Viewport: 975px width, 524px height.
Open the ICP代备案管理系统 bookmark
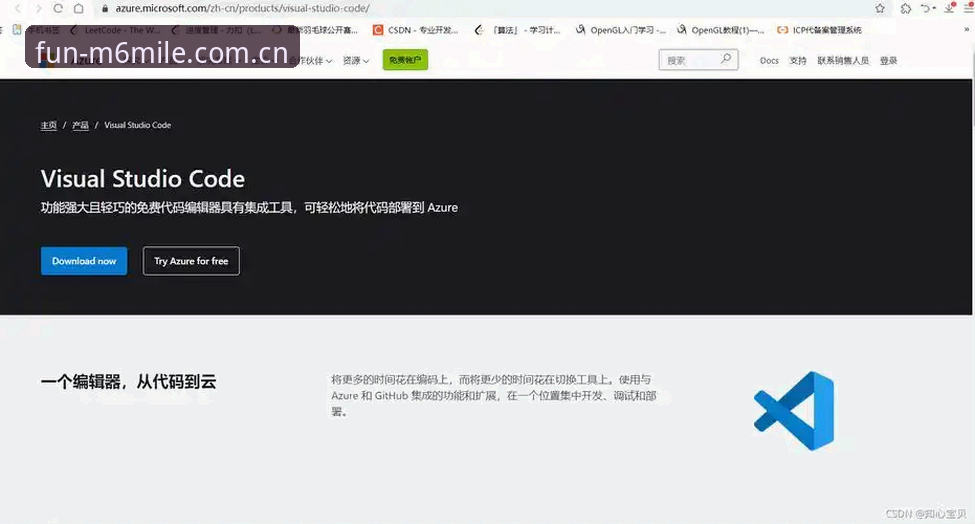click(x=820, y=30)
